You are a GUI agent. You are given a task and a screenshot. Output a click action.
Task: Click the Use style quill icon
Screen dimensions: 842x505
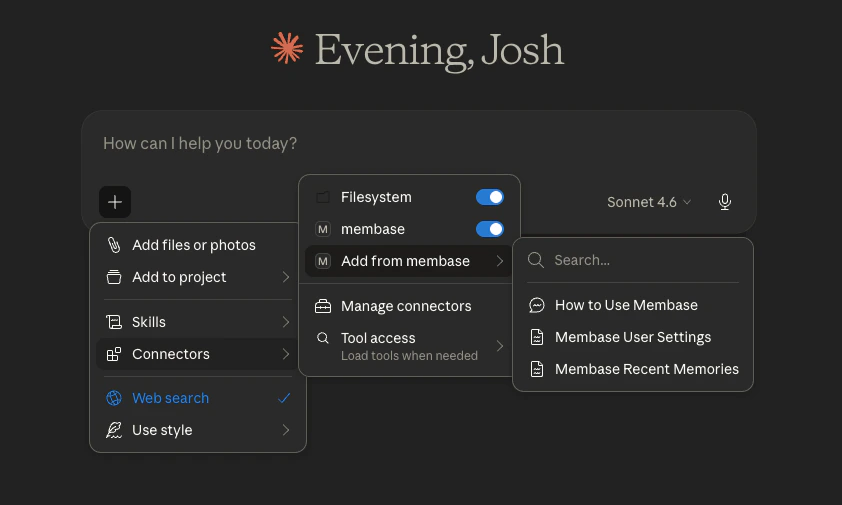coord(114,430)
